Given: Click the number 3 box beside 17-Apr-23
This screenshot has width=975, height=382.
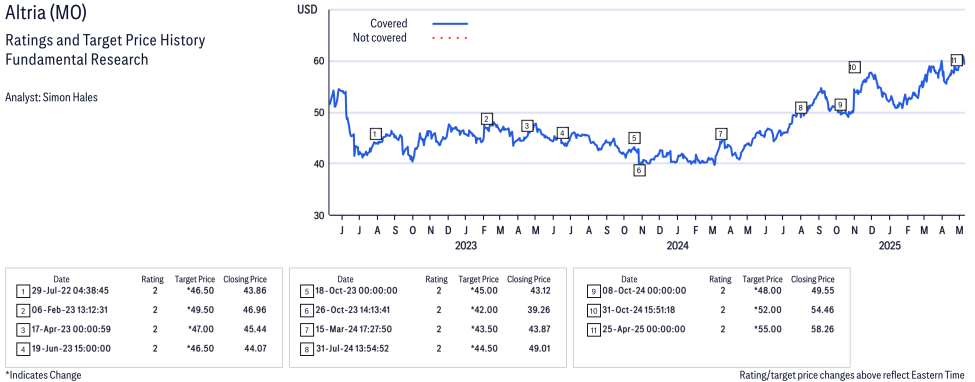Looking at the screenshot, I should (x=22, y=329).
